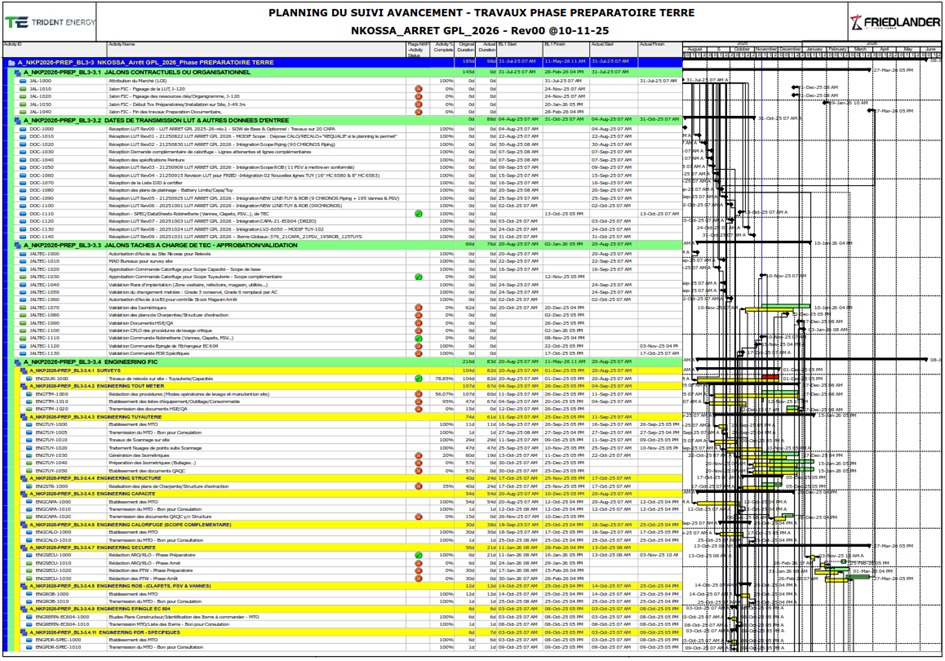Click the green check flag on row JALTEC-1030
This screenshot has height=661, width=945.
(x=418, y=277)
